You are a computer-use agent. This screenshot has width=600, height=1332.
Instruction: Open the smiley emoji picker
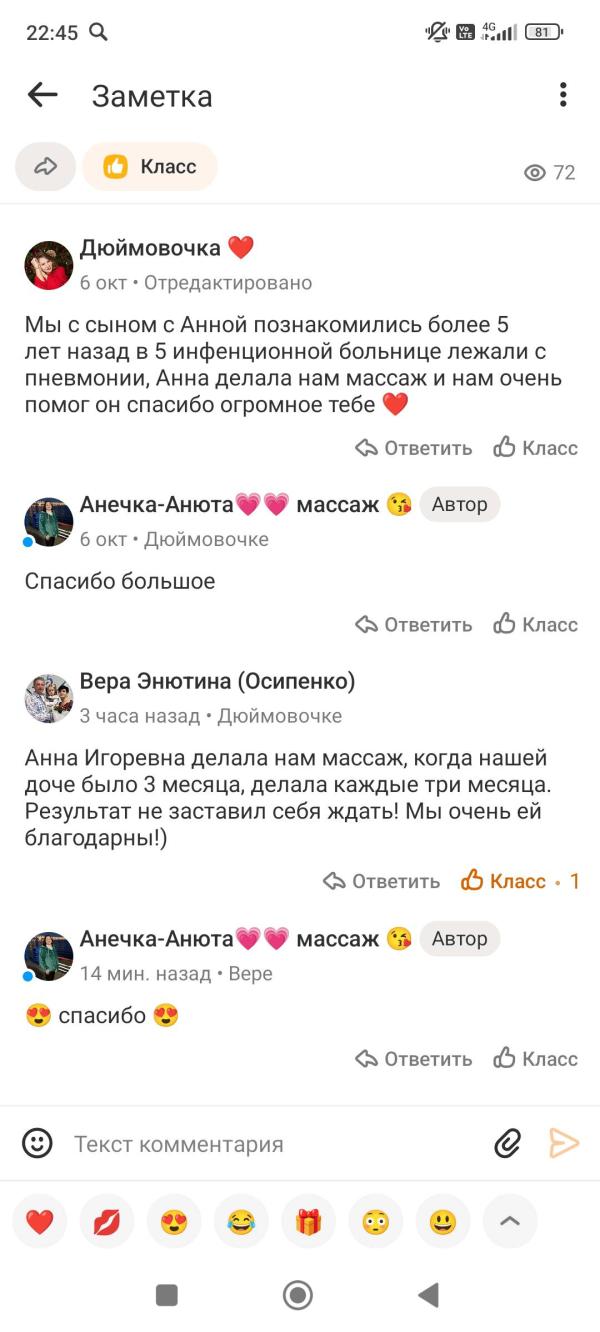point(38,1143)
